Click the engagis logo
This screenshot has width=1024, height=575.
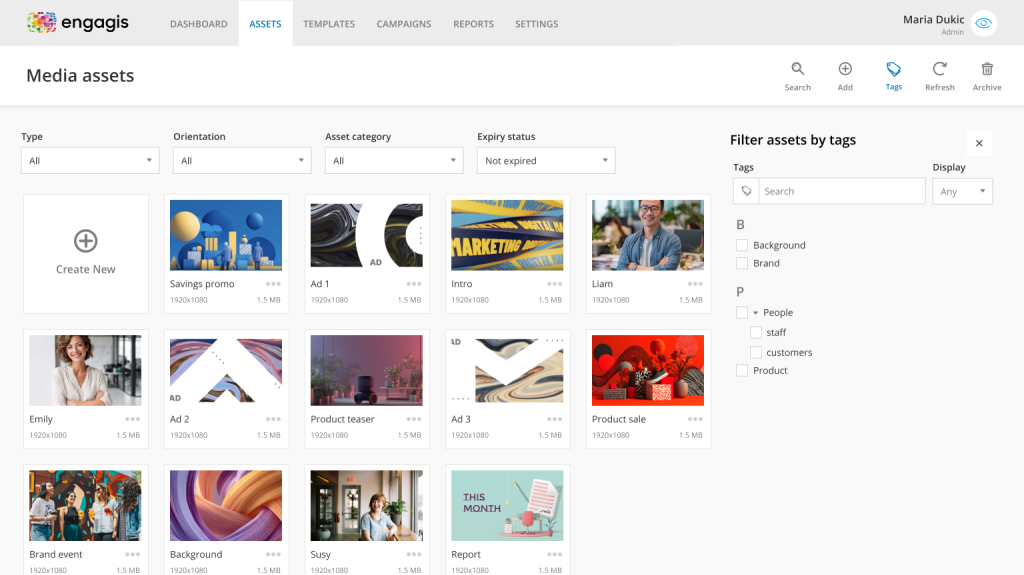pos(78,22)
